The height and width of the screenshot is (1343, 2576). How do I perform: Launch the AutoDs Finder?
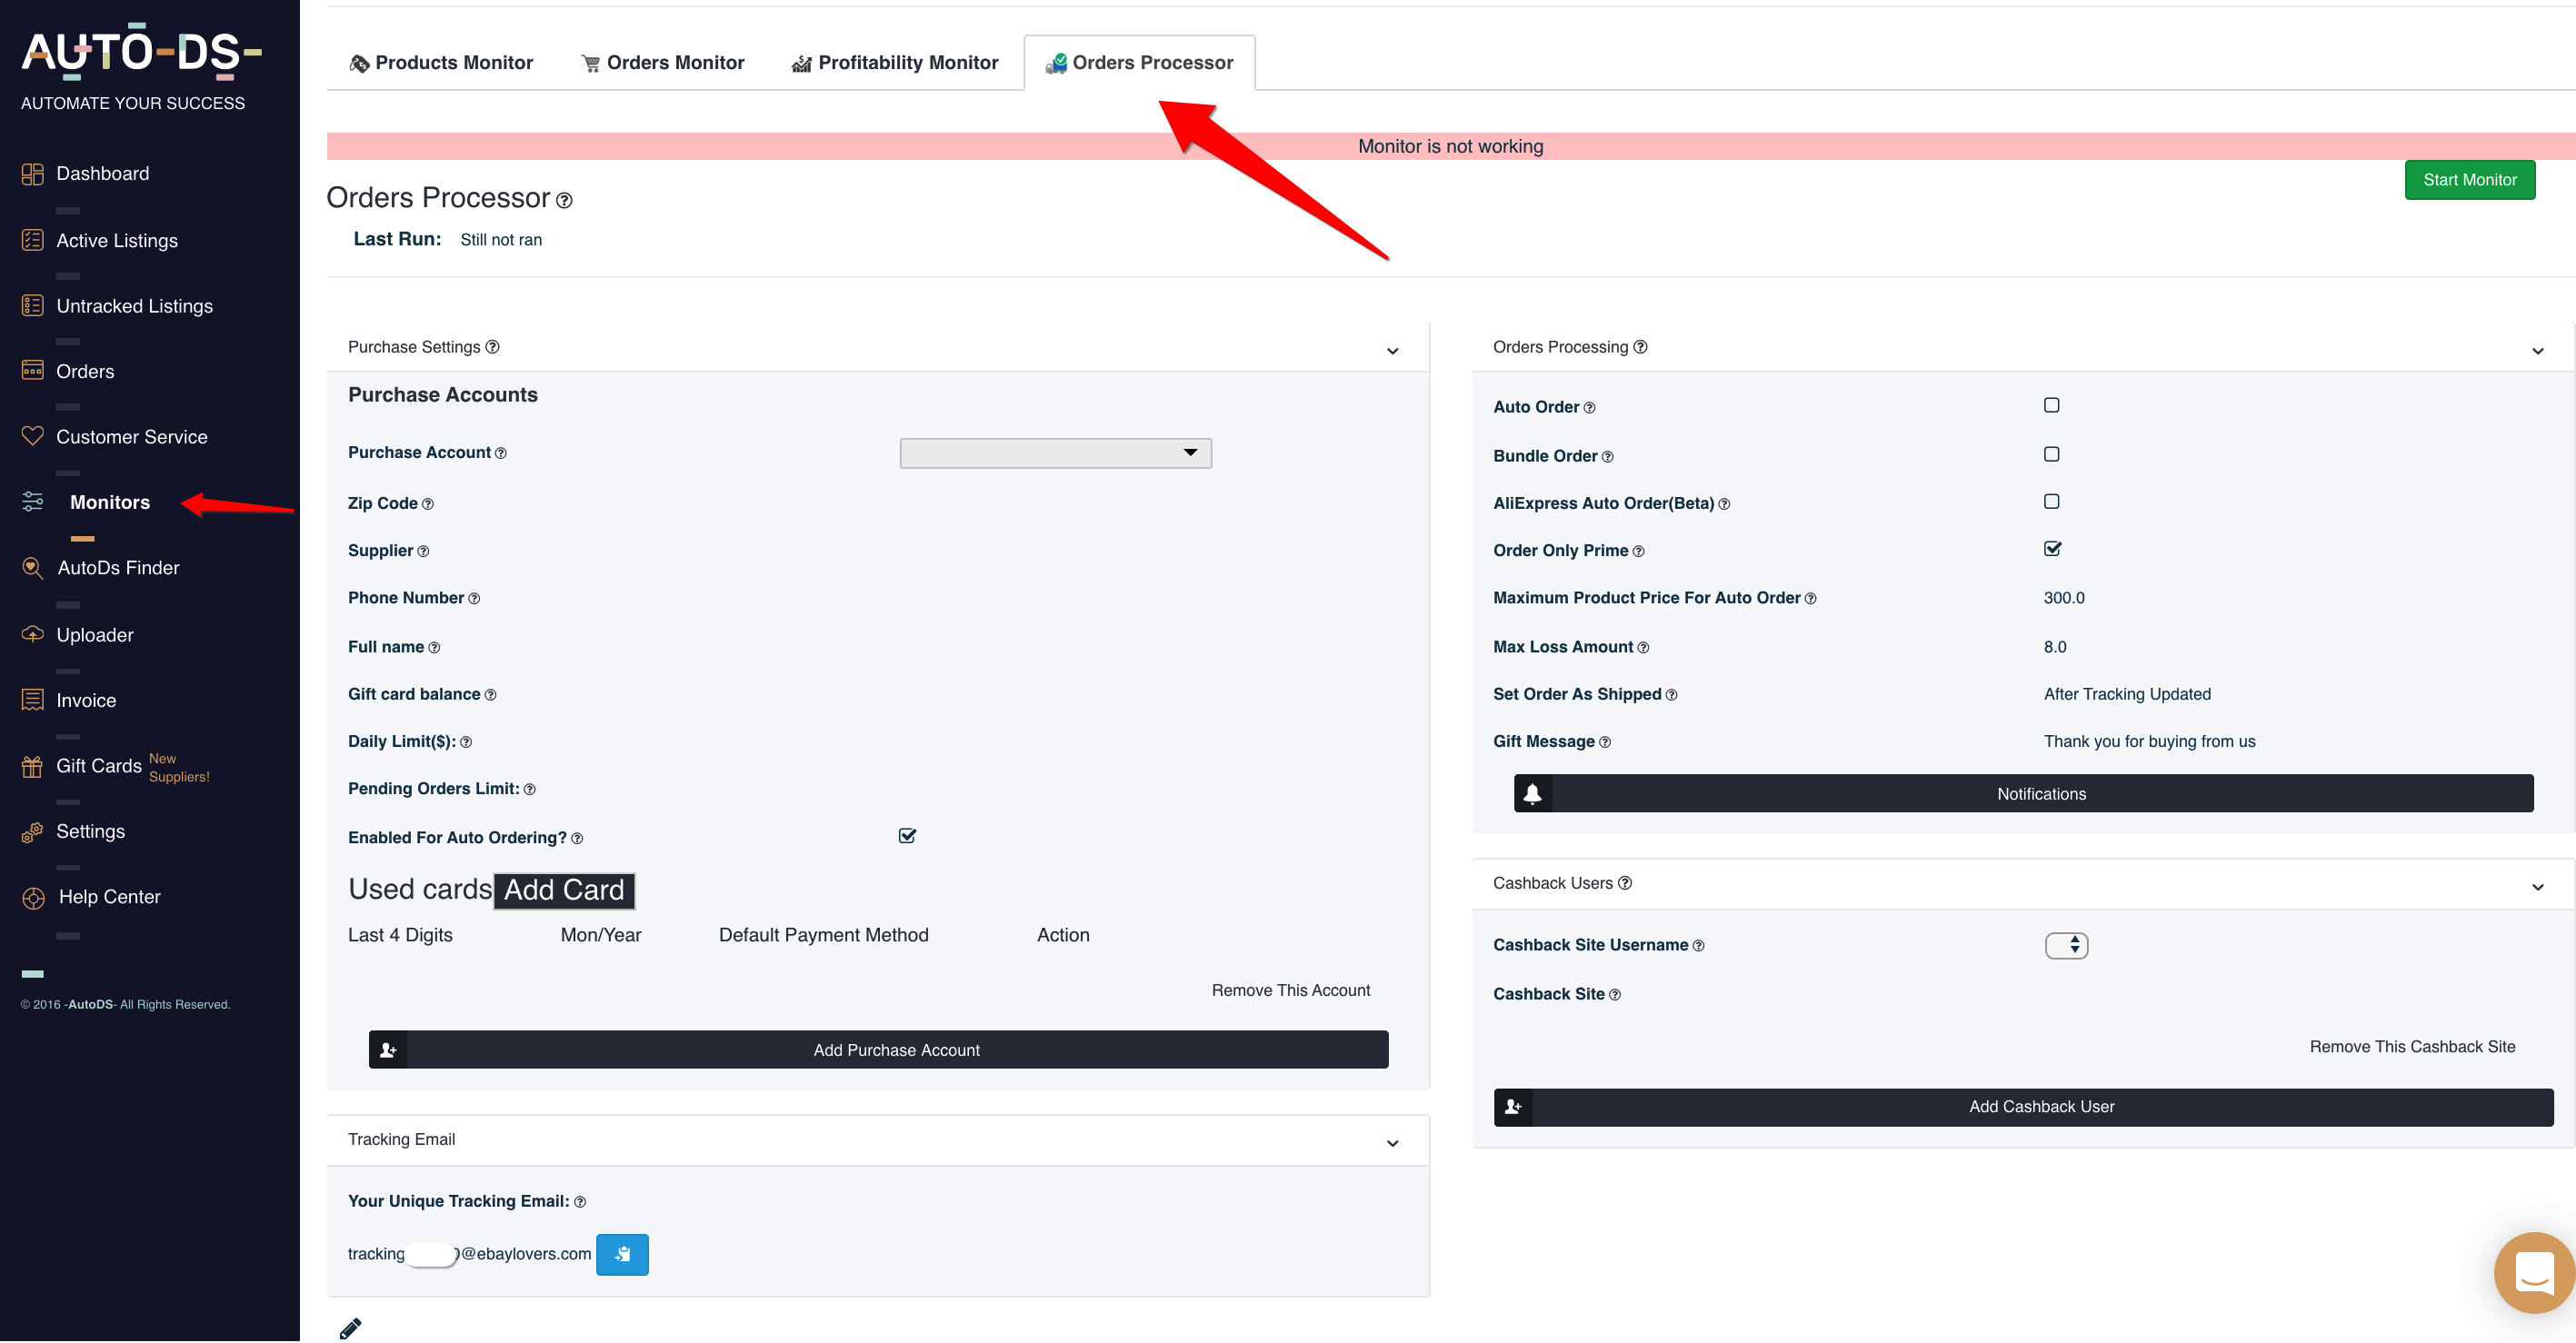[x=117, y=567]
